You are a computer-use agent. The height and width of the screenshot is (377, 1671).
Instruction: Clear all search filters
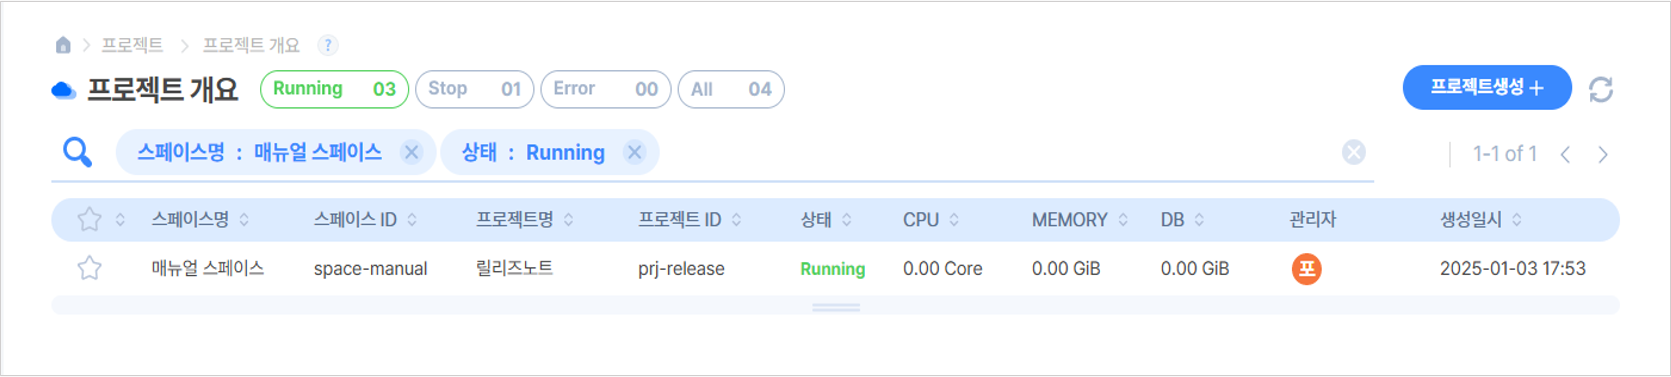[x=1354, y=152]
